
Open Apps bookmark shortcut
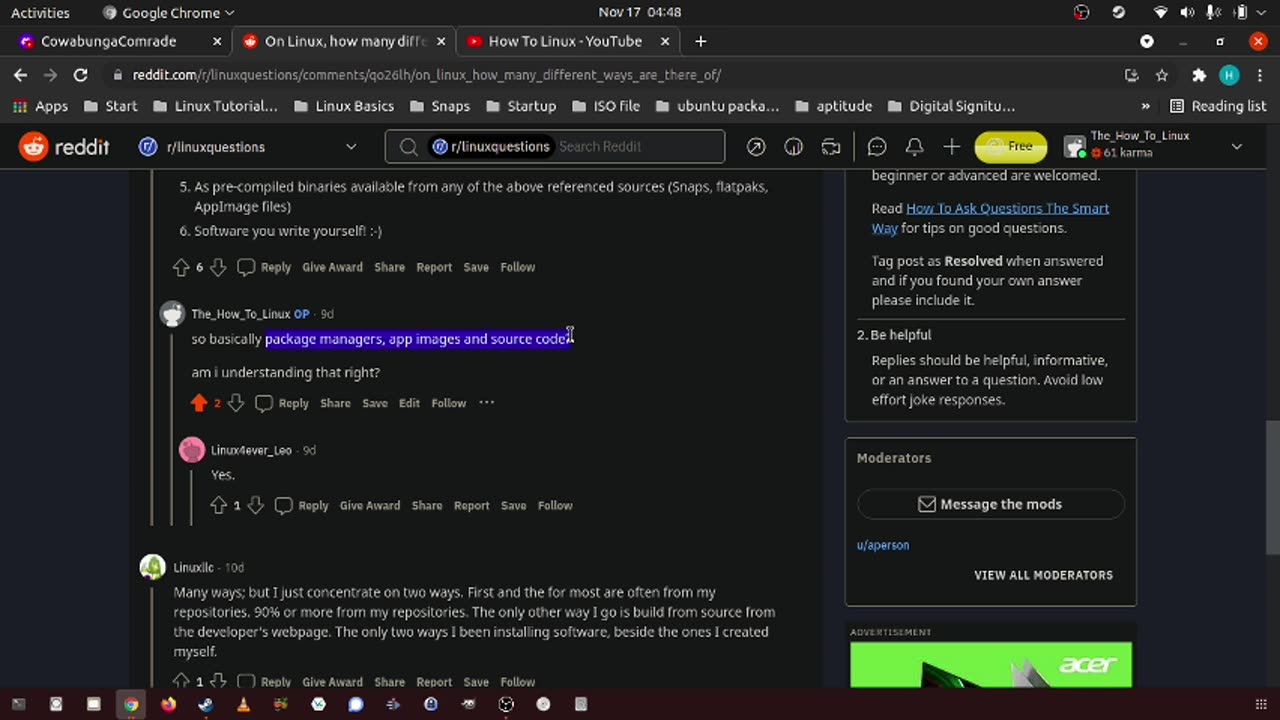point(41,106)
